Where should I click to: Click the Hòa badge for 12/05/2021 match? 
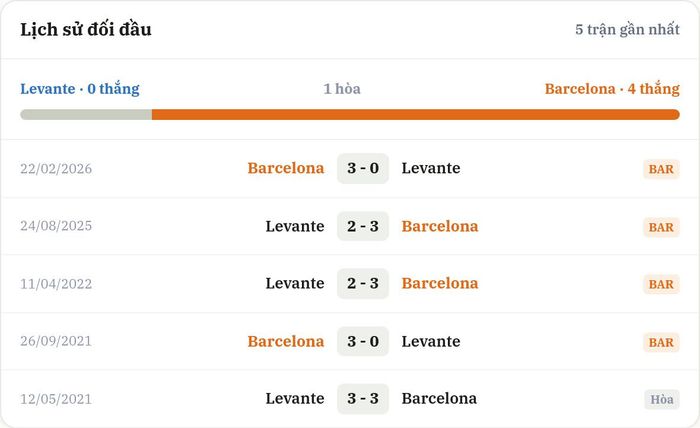pyautogui.click(x=662, y=399)
